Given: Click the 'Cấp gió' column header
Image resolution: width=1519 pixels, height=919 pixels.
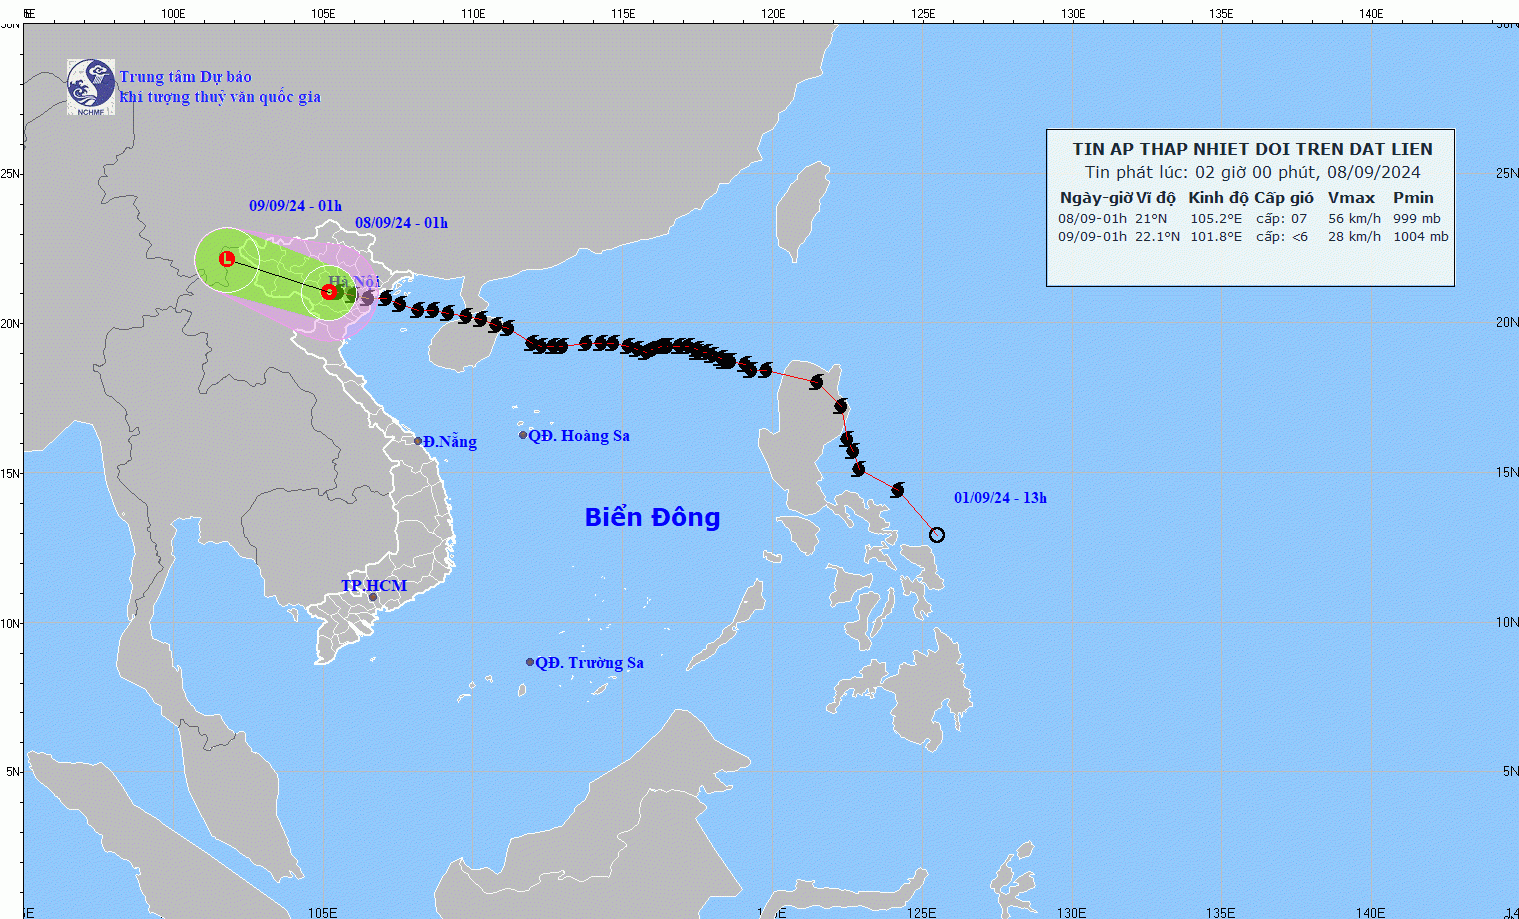Looking at the screenshot, I should (x=1284, y=198).
